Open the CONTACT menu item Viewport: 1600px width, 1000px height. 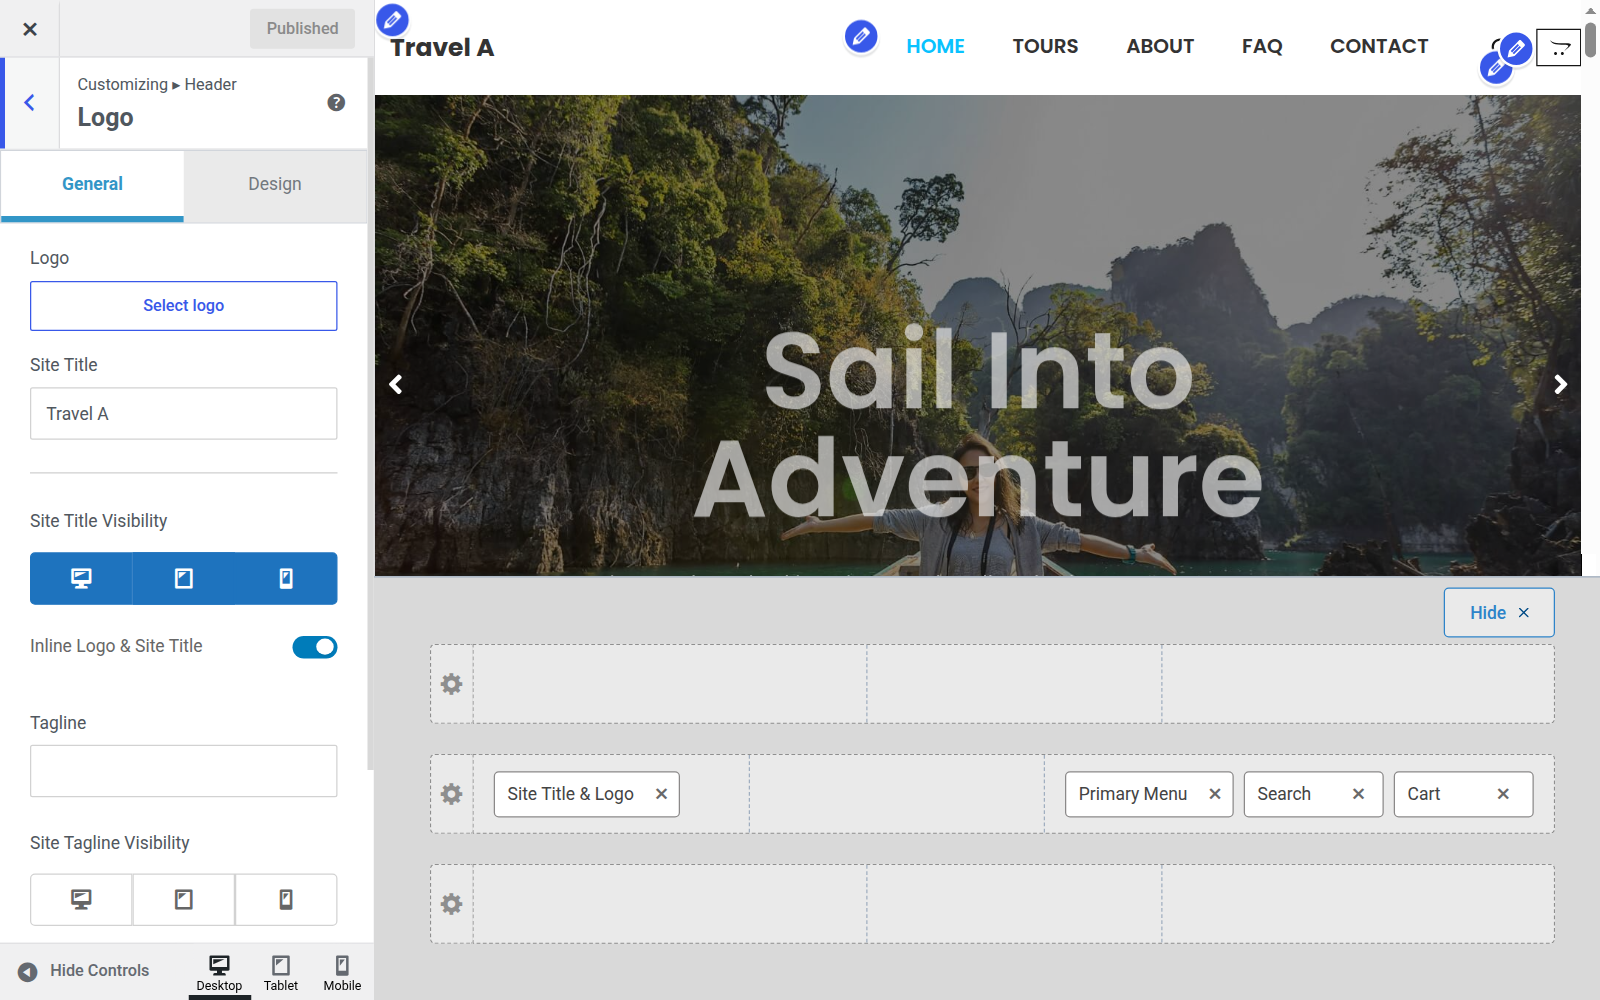(x=1379, y=46)
